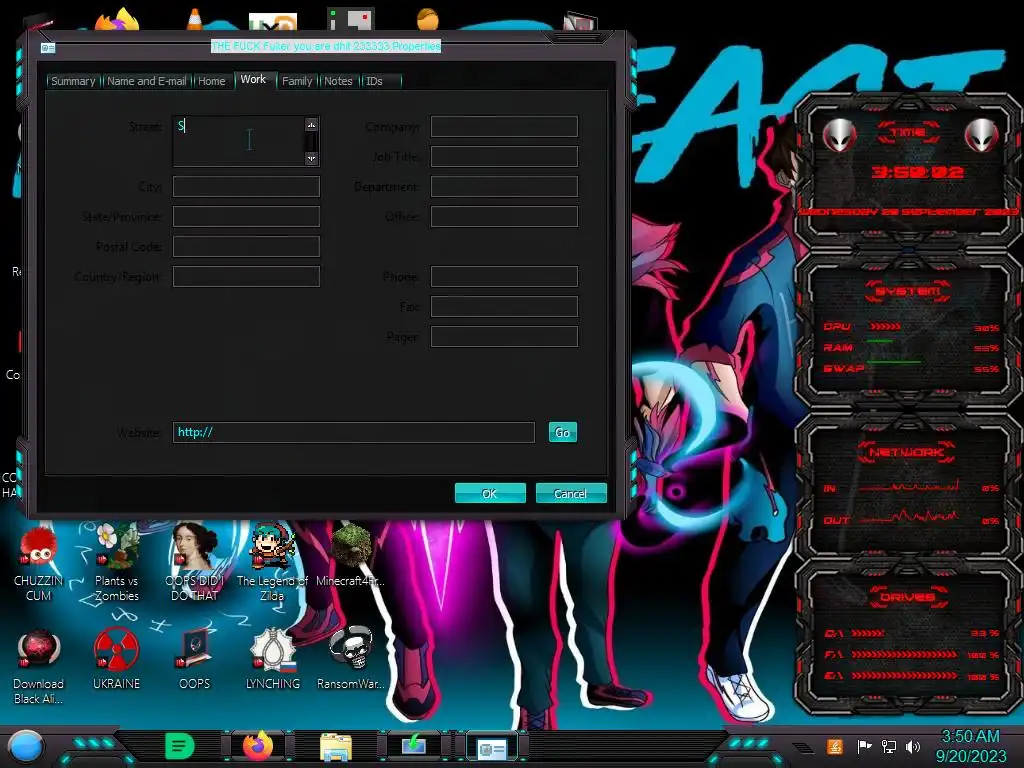This screenshot has width=1024, height=768.
Task: Focus the City field
Action: (246, 187)
